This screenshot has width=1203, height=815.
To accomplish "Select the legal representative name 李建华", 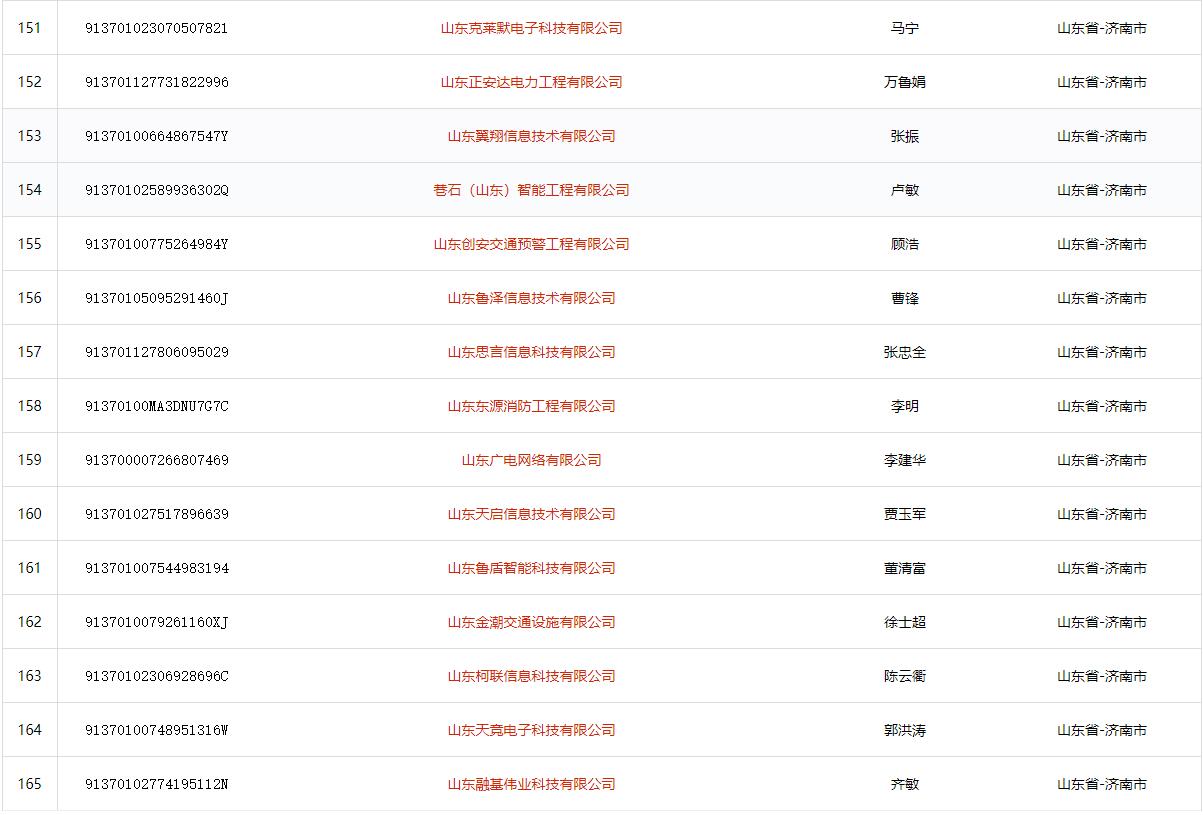I will pos(904,460).
